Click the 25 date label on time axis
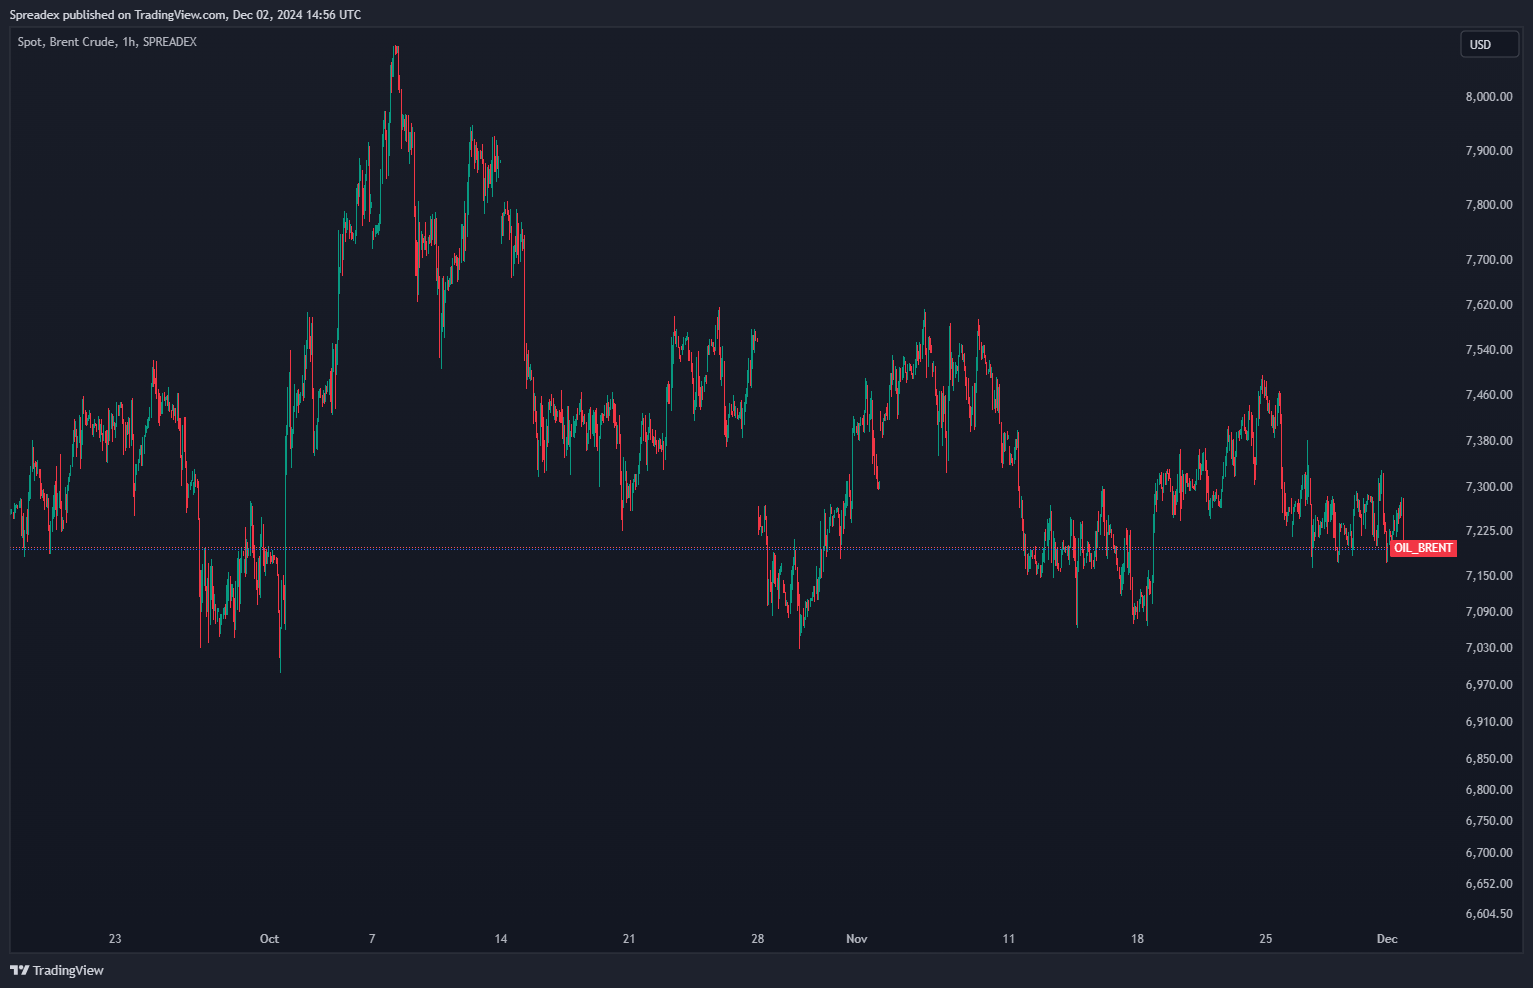The image size is (1533, 988). click(1266, 939)
